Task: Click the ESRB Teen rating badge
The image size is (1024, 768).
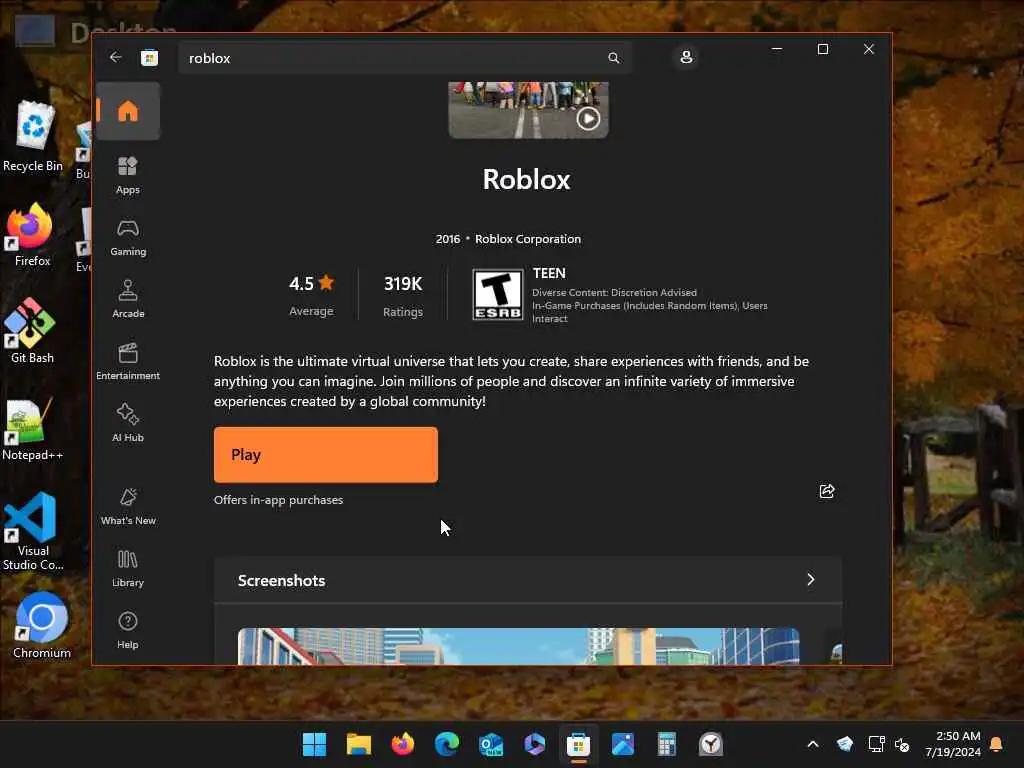Action: tap(498, 295)
